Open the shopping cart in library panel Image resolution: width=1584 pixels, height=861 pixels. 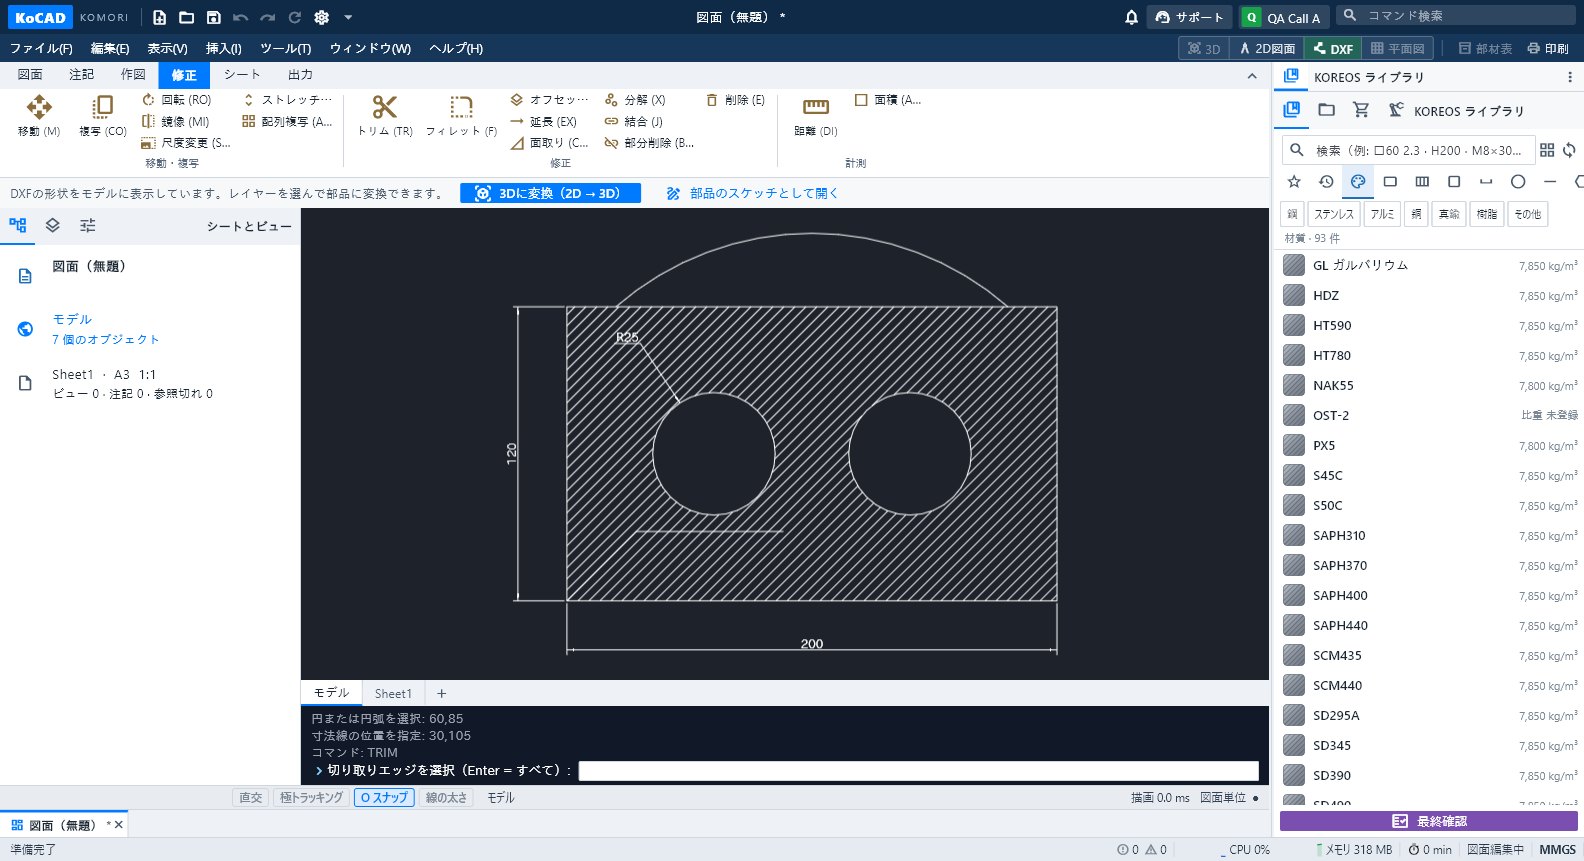point(1360,110)
